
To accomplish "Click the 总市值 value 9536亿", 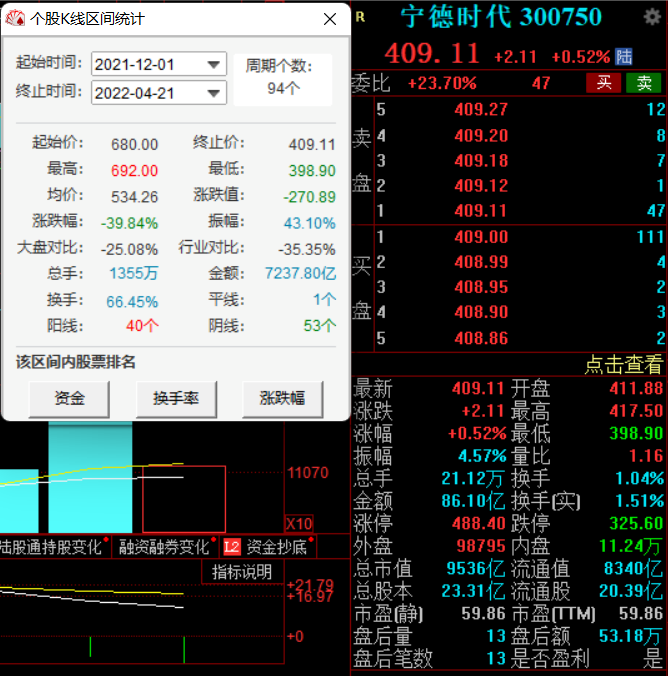I will point(476,569).
